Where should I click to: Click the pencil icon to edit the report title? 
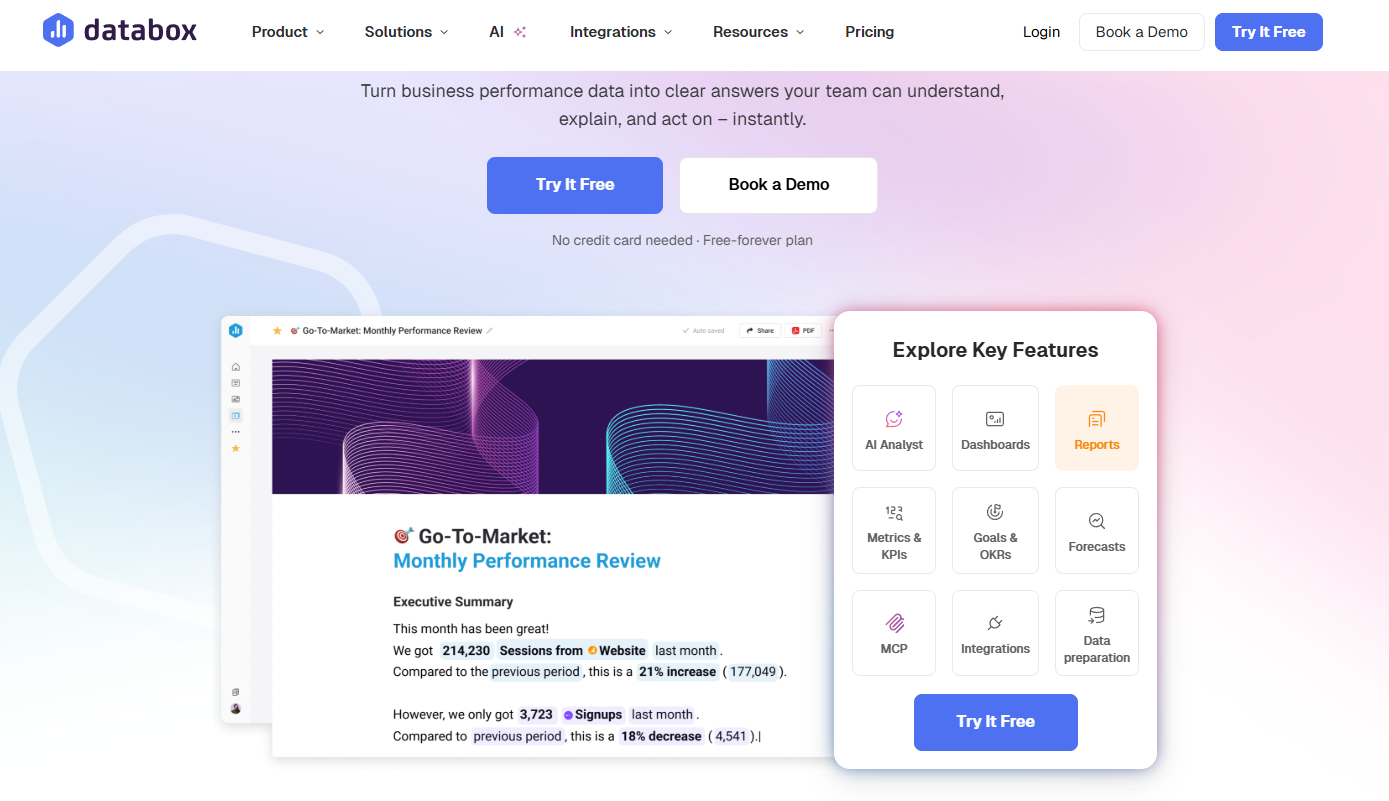click(x=490, y=331)
